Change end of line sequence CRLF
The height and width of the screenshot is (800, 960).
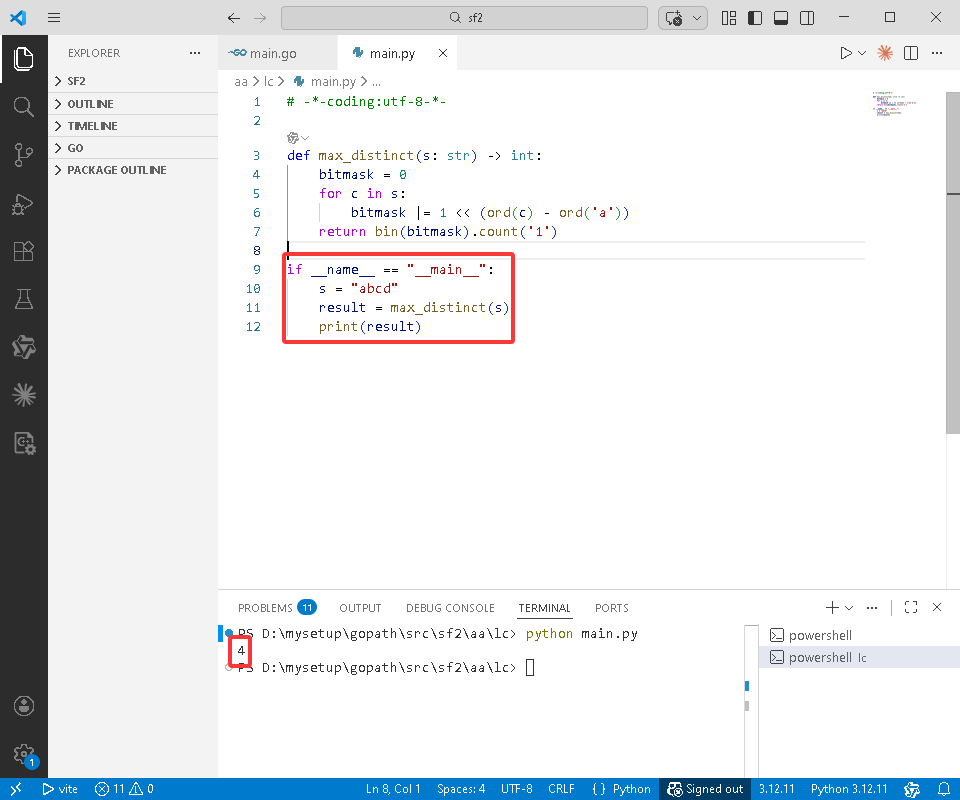point(561,789)
